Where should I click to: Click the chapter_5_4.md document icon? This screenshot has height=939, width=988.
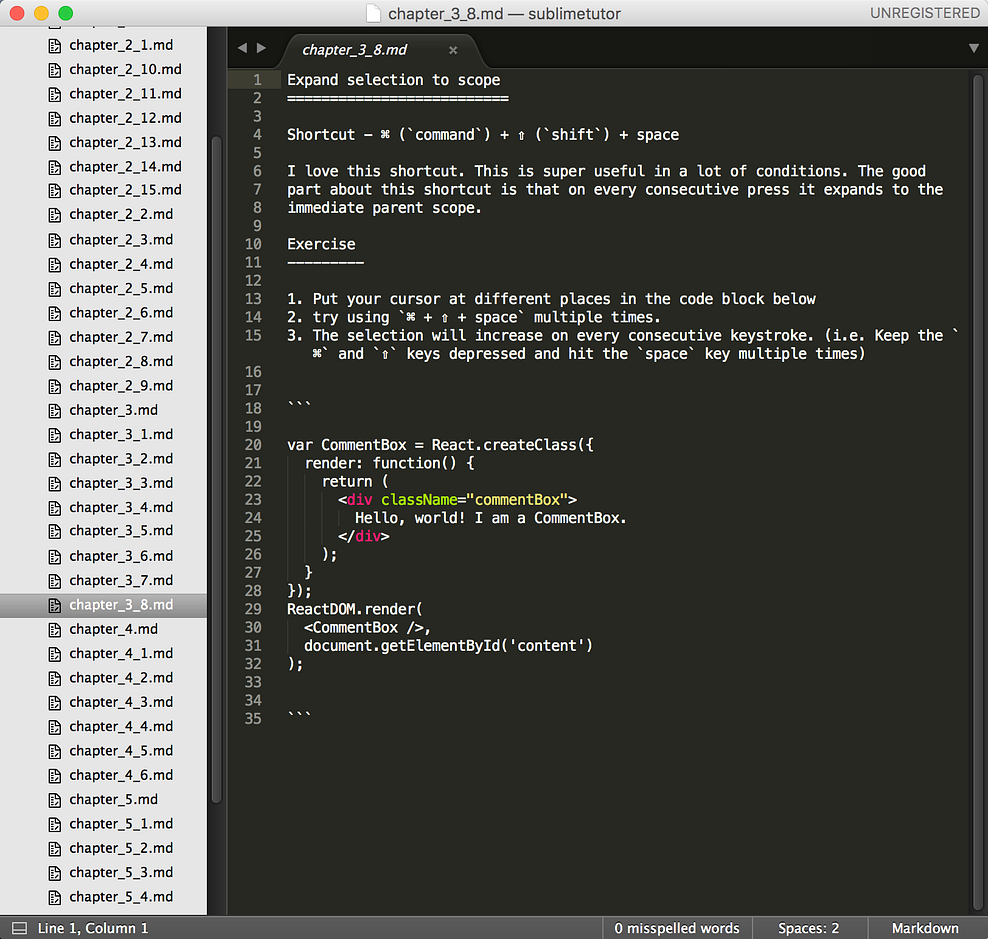(x=57, y=896)
